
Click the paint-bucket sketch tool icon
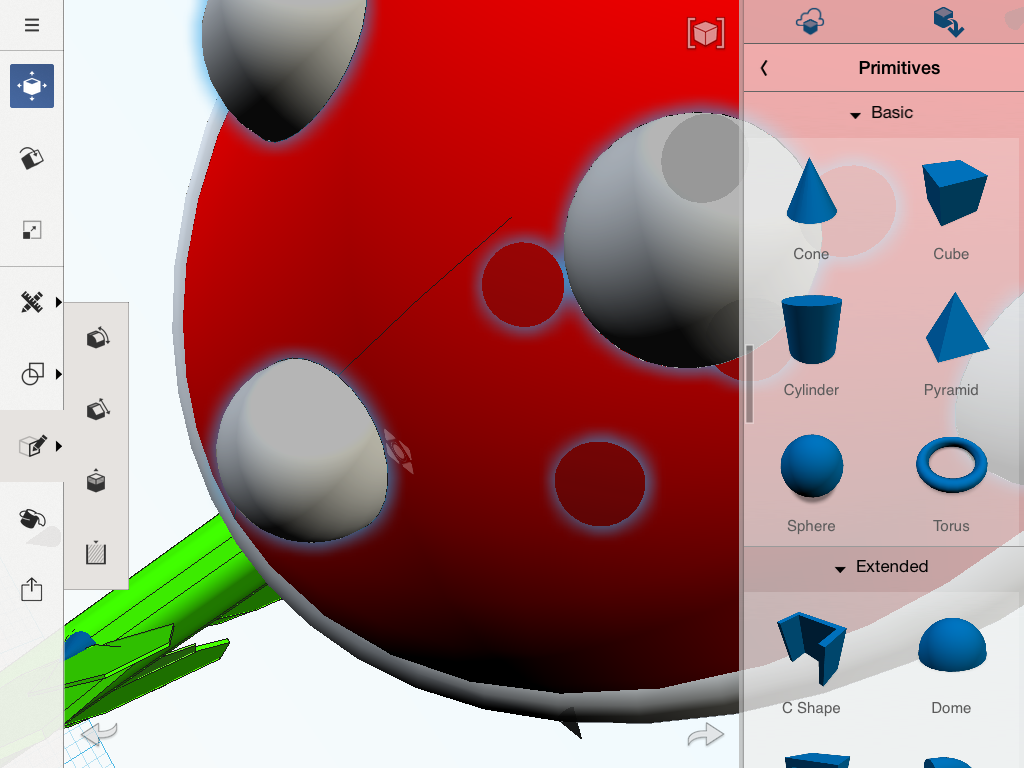point(31,157)
